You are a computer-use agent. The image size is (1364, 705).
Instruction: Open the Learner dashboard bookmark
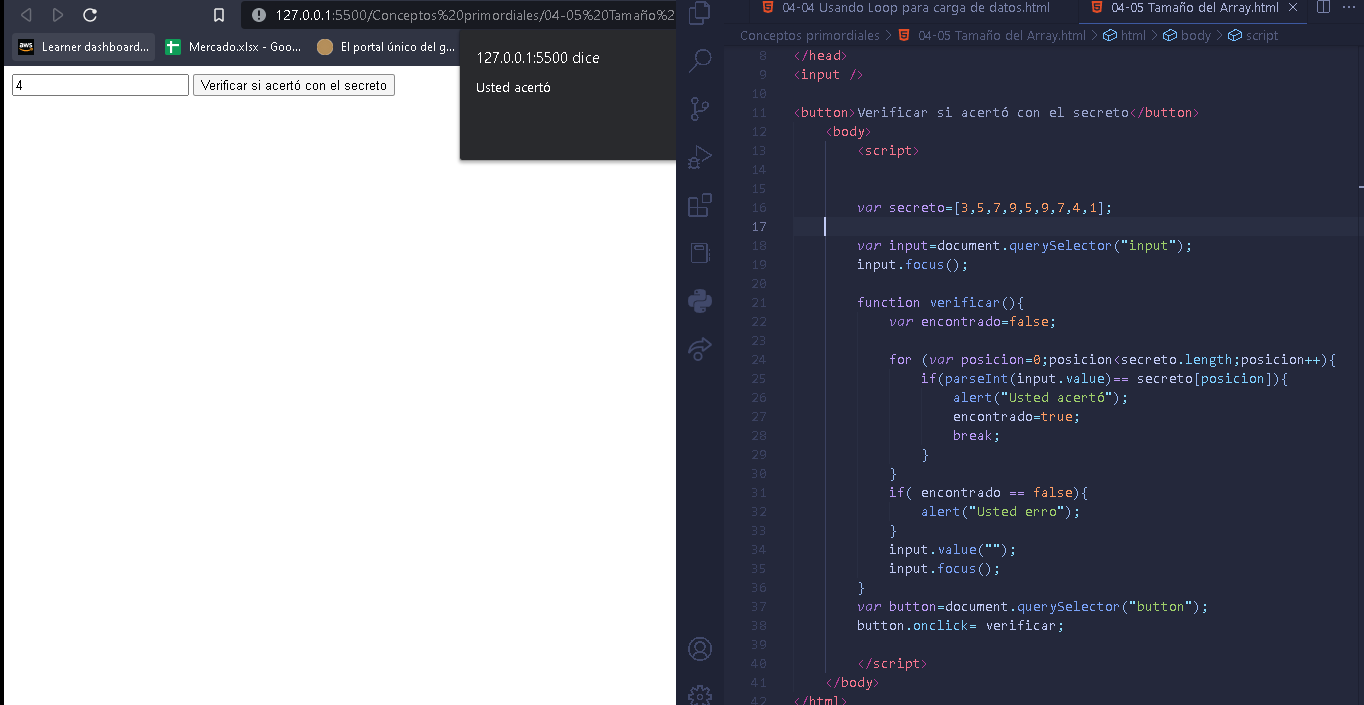pyautogui.click(x=84, y=47)
